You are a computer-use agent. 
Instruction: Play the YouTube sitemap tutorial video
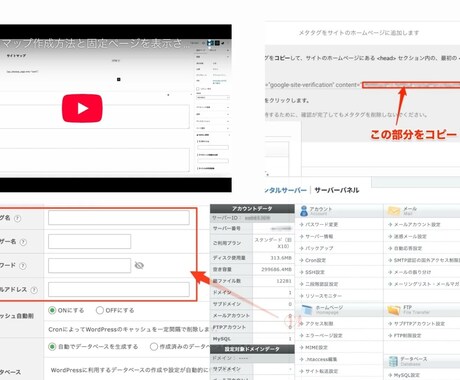click(x=82, y=108)
